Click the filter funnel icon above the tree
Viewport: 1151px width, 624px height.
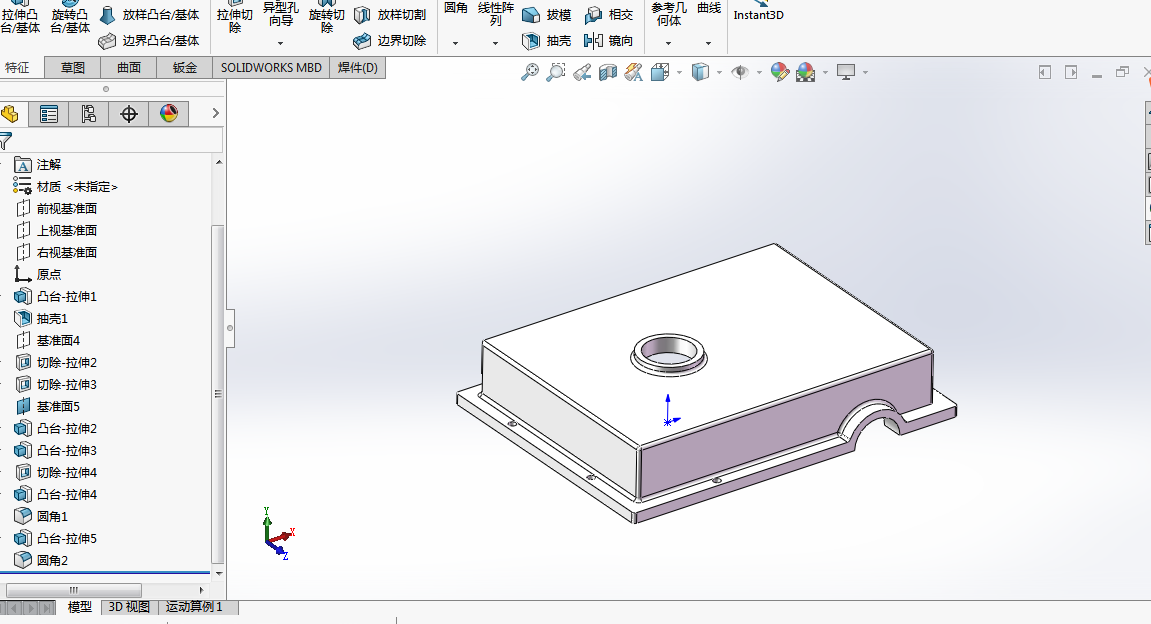[x=6, y=140]
